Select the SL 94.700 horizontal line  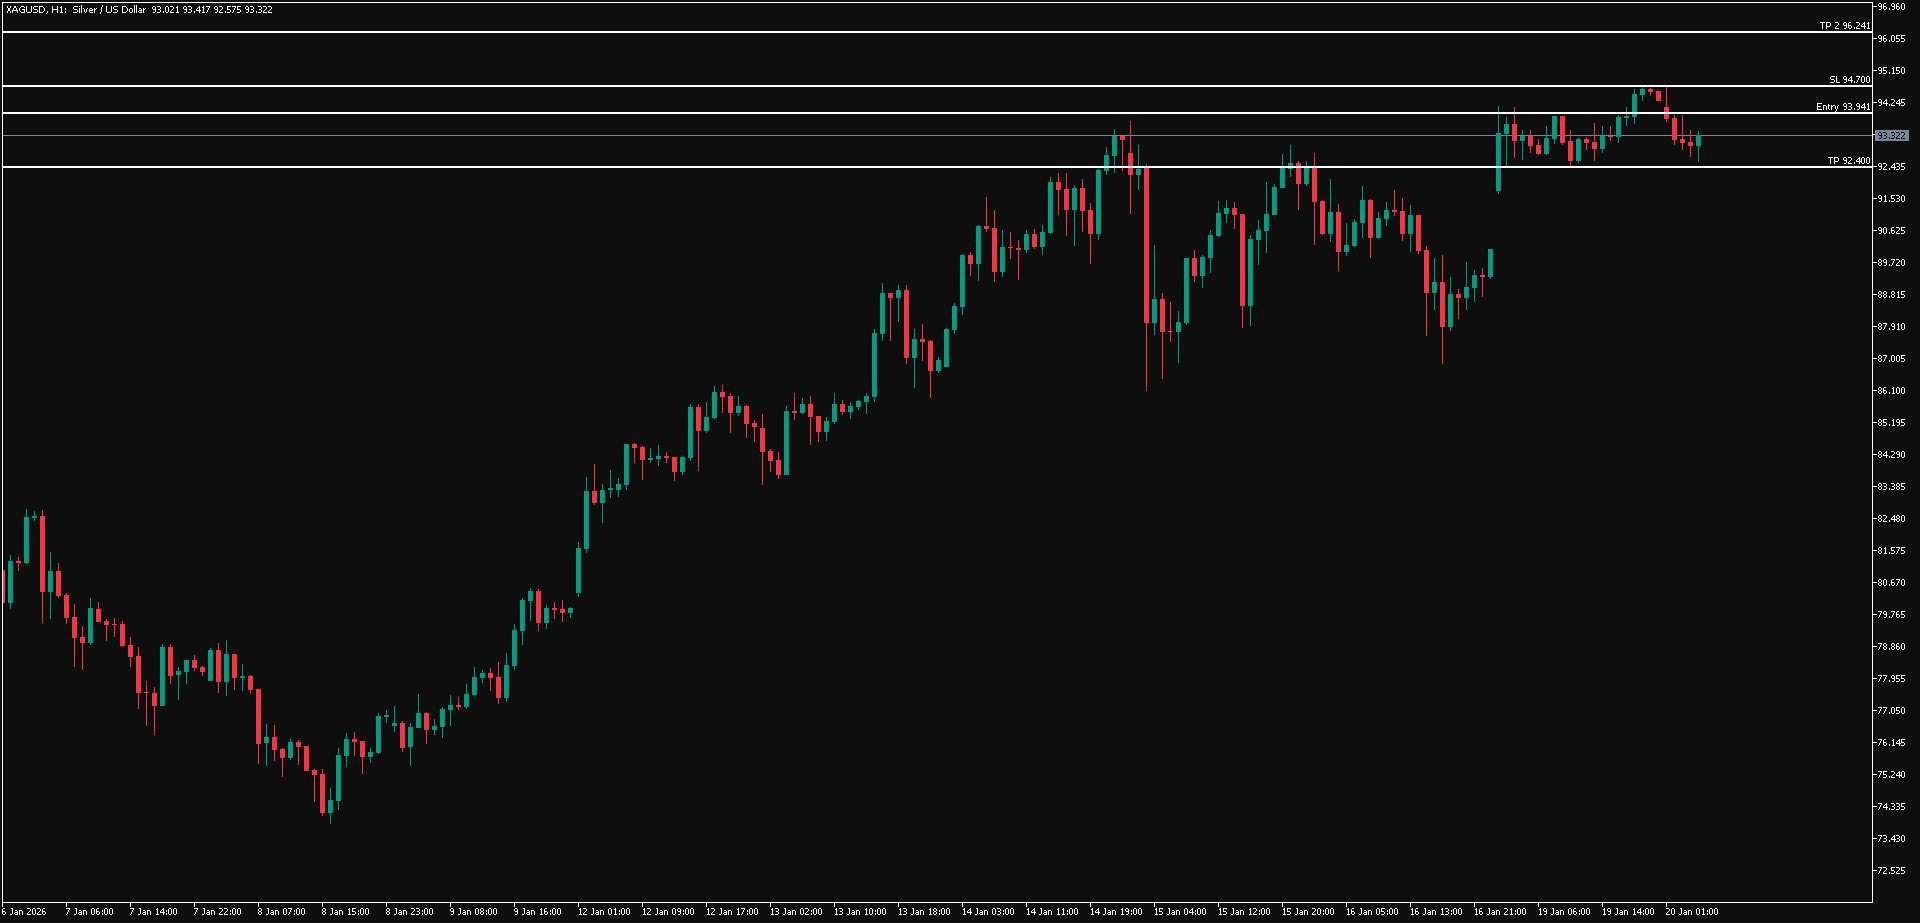click(900, 86)
